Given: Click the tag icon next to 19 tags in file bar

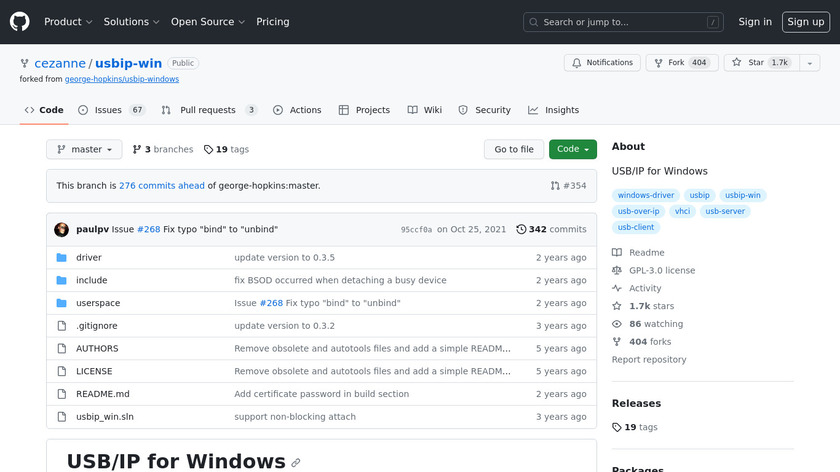Looking at the screenshot, I should pyautogui.click(x=208, y=149).
